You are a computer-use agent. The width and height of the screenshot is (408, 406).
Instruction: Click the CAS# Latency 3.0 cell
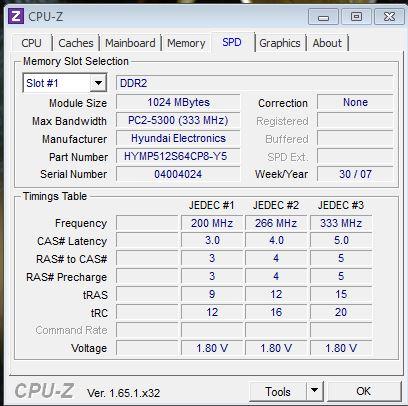212,241
